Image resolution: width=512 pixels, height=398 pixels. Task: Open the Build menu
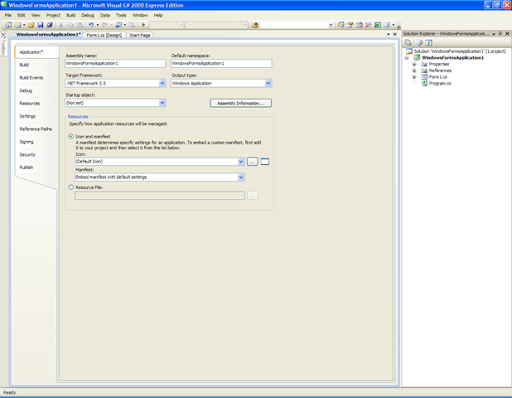tap(71, 15)
